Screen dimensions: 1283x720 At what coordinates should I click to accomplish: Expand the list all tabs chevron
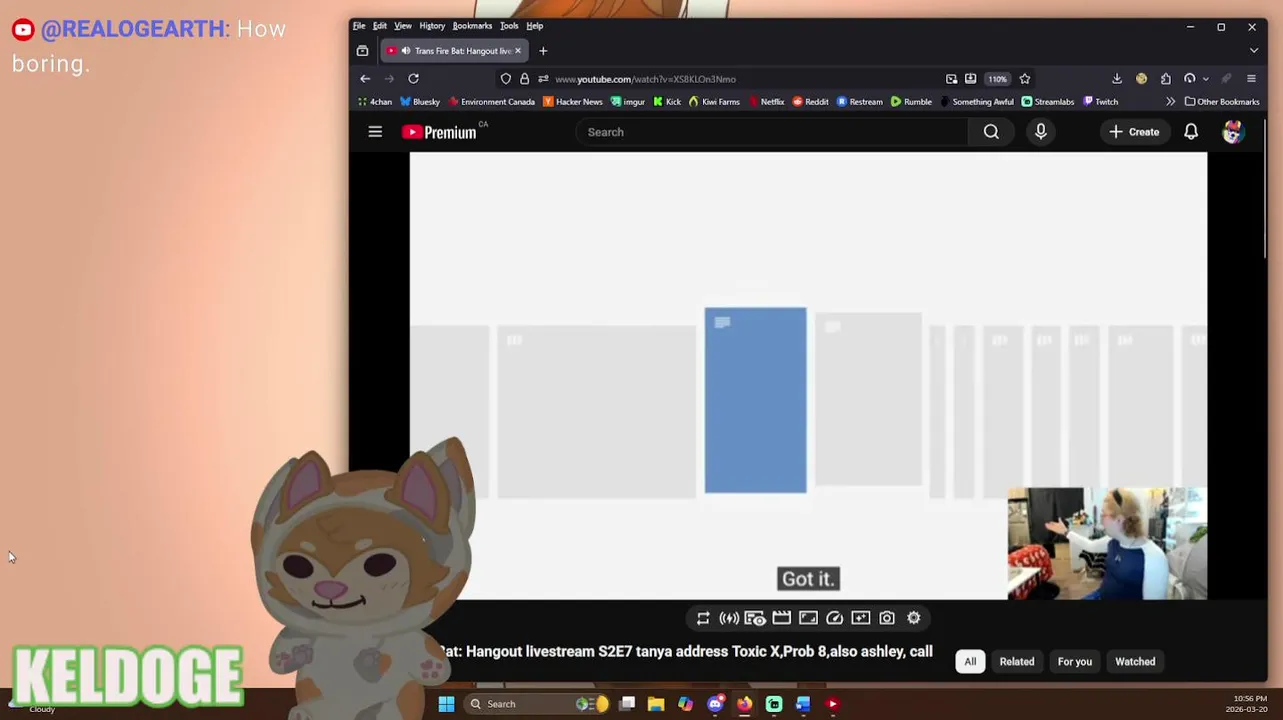point(1254,51)
